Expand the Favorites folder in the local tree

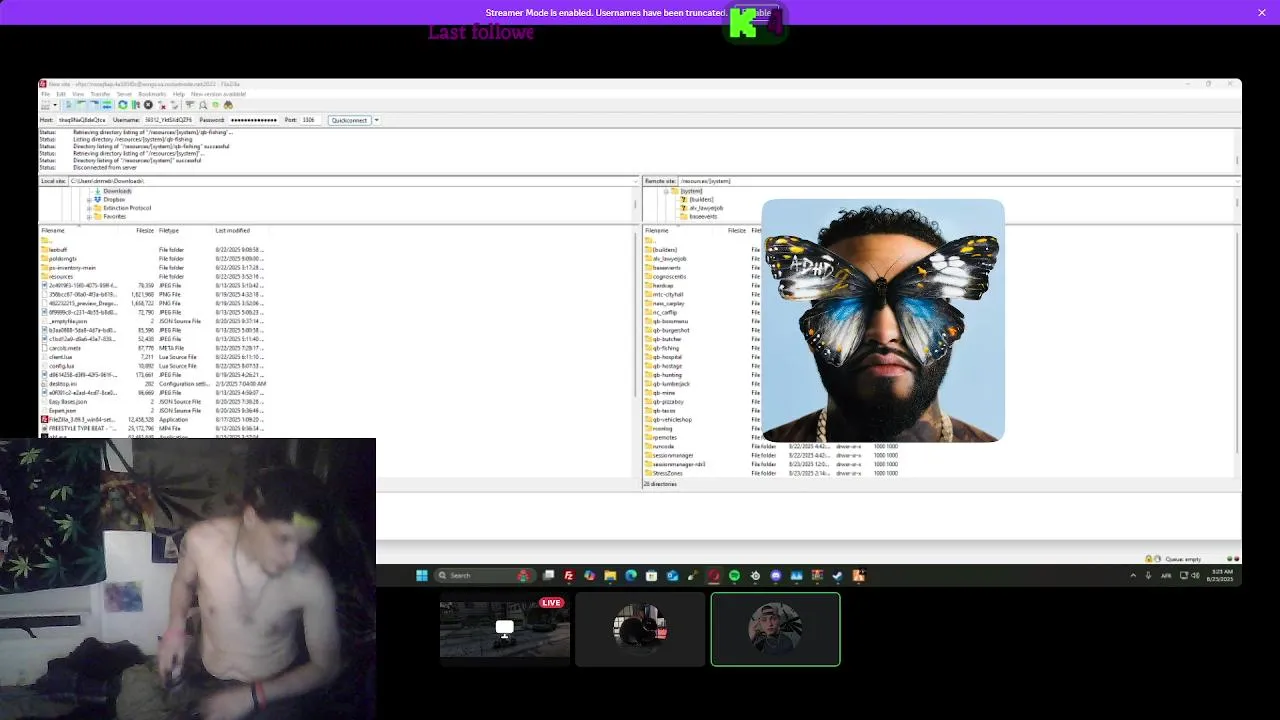[89, 217]
